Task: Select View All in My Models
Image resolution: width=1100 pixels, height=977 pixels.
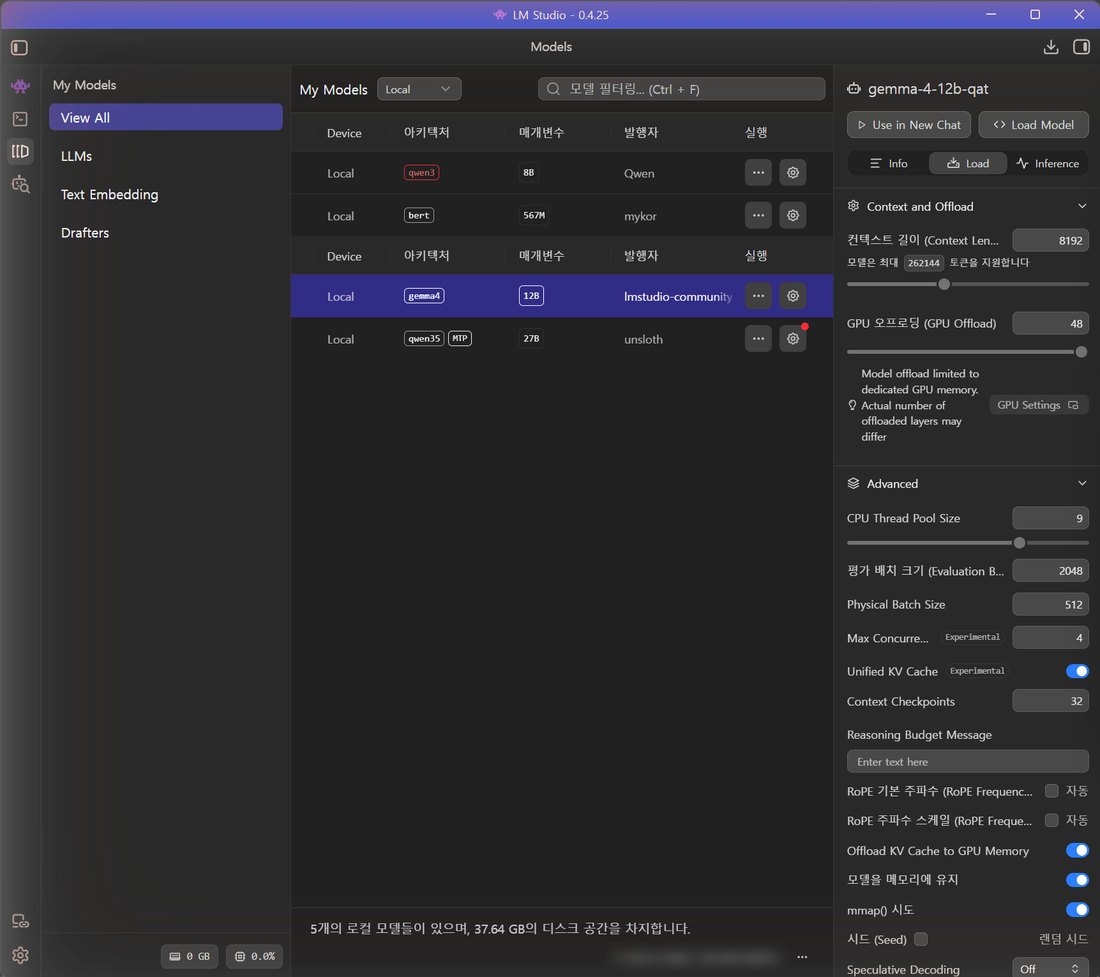Action: (x=166, y=118)
